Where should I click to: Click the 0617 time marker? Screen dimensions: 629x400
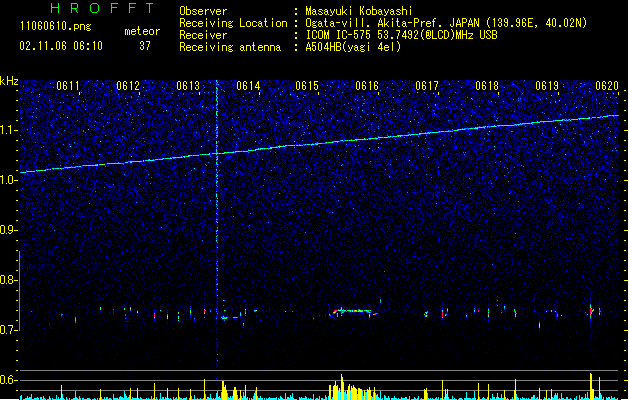click(x=427, y=86)
